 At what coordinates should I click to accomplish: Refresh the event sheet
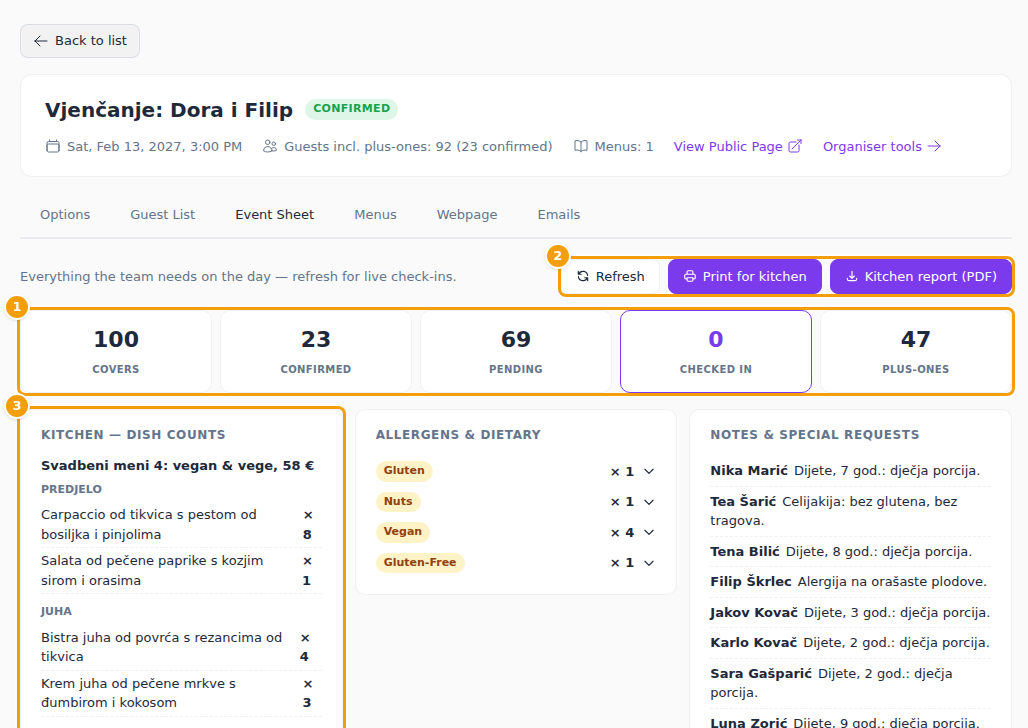pos(610,276)
